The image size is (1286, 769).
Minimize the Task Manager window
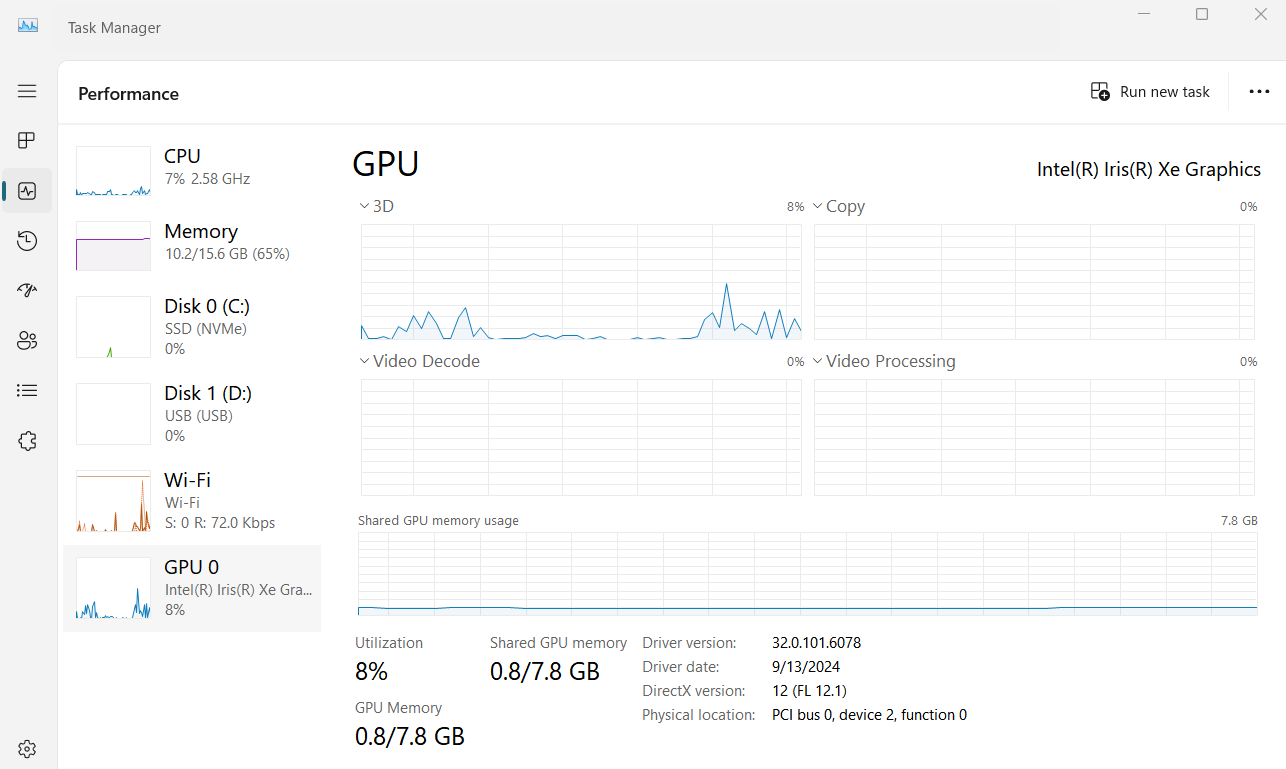[x=1144, y=14]
